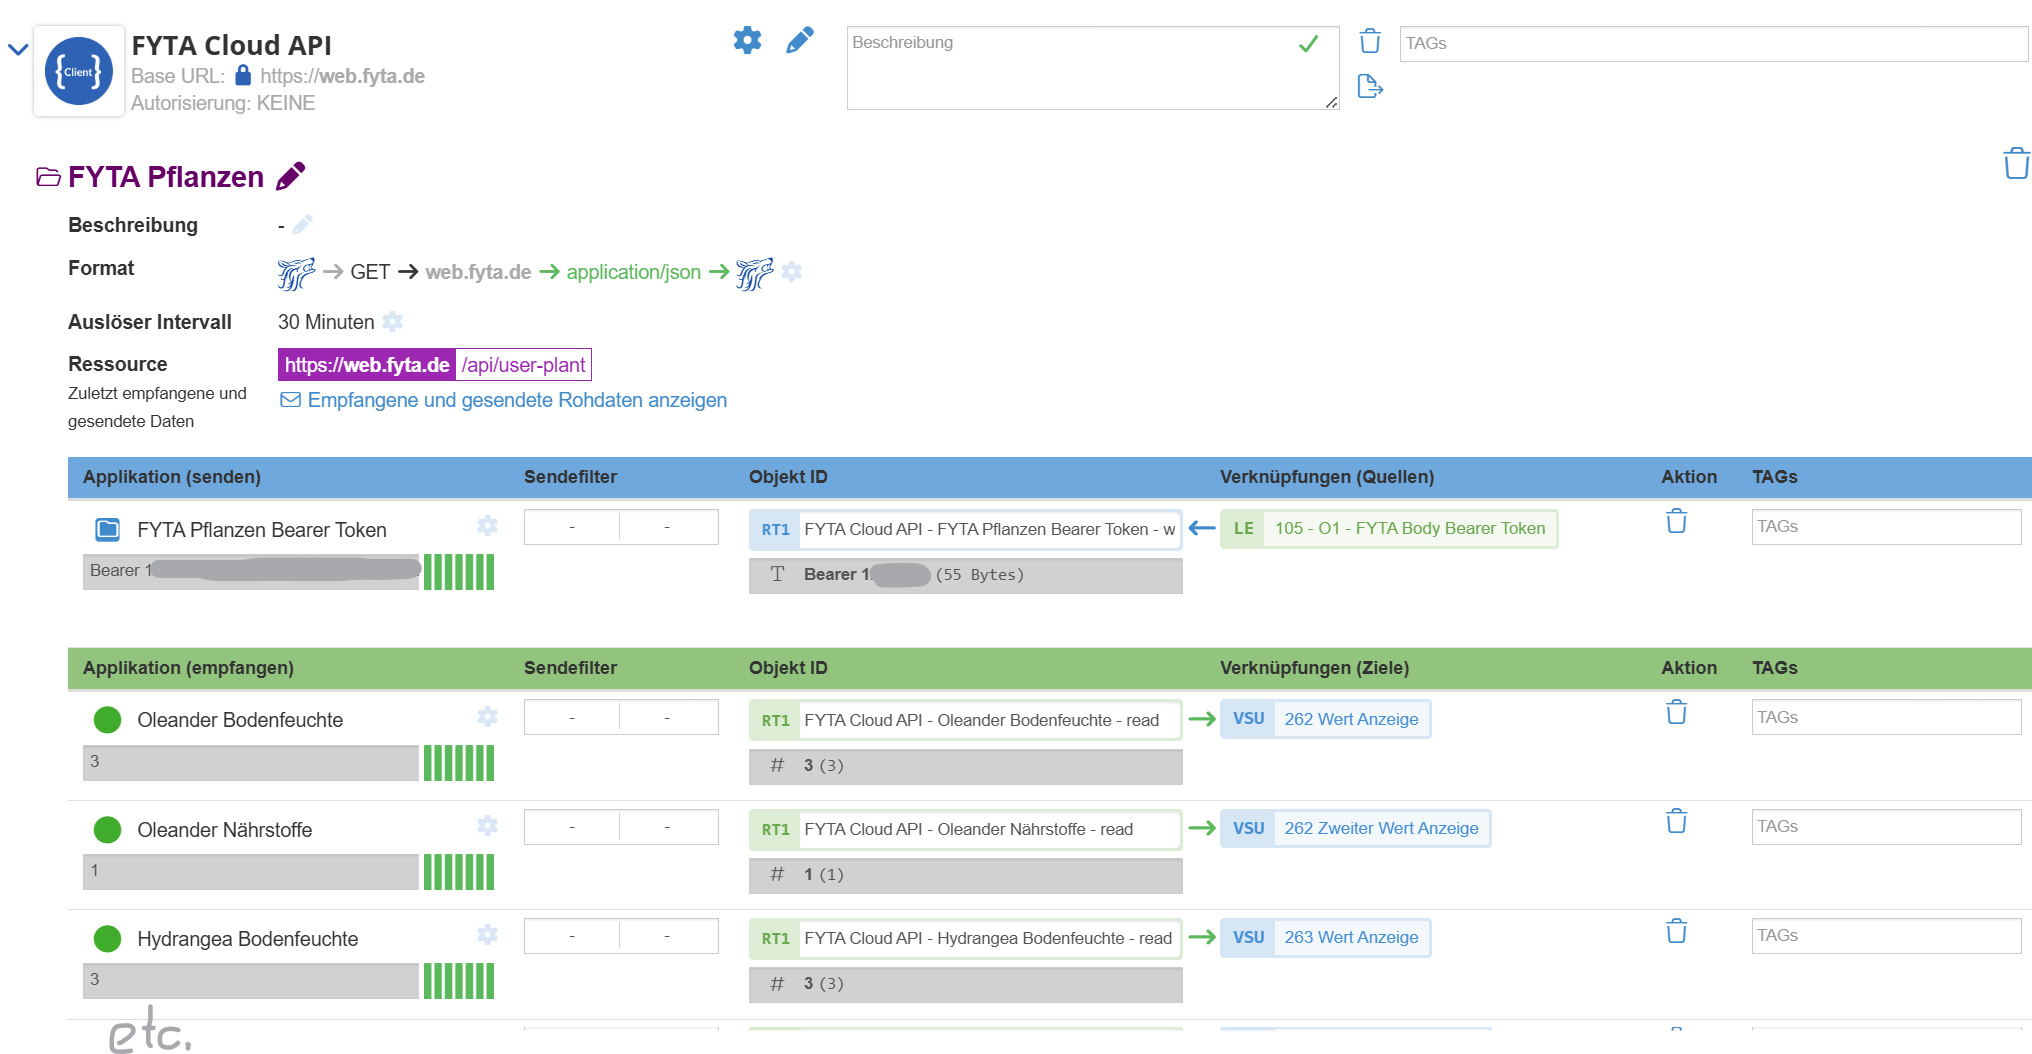
Task: Open Oleander Bodenfeuchte settings gear
Action: pos(487,717)
